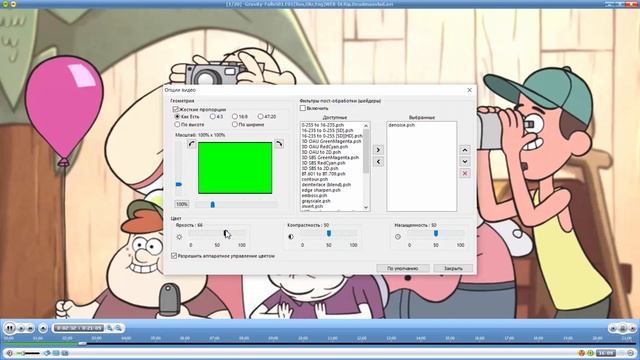The image size is (640, 360).
Task: Click the clock display at bottom right
Action: (x=606, y=353)
